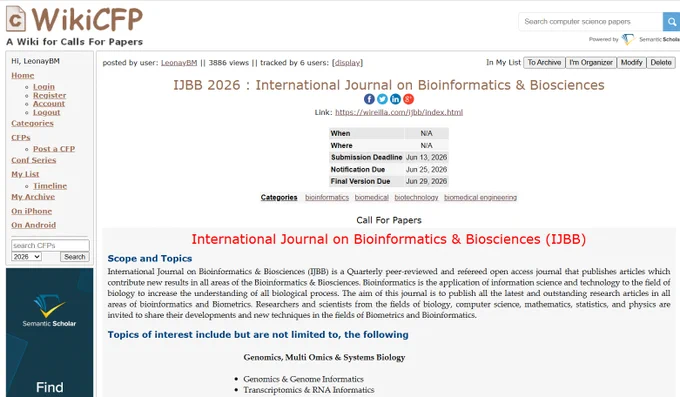
Task: Open the Login link
Action: pos(44,87)
